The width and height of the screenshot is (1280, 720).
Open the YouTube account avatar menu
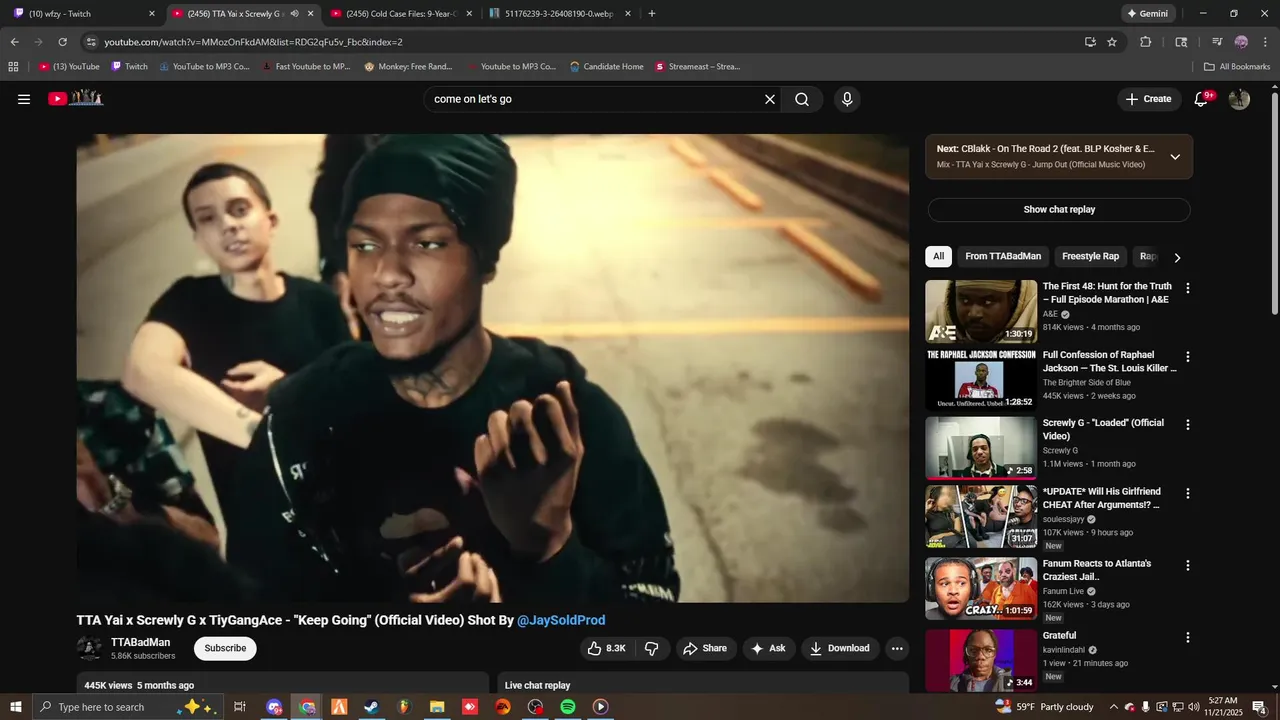click(x=1239, y=99)
